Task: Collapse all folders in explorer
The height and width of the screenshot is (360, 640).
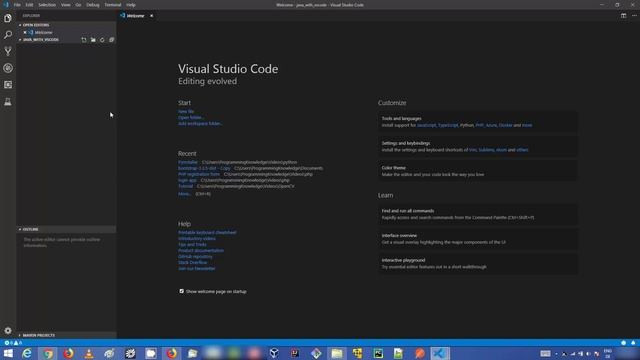Action: (x=111, y=40)
